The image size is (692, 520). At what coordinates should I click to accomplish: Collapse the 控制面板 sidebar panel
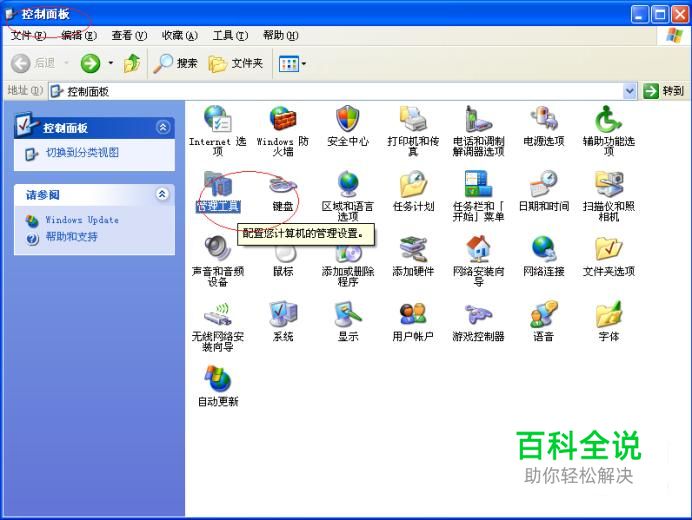(x=163, y=128)
